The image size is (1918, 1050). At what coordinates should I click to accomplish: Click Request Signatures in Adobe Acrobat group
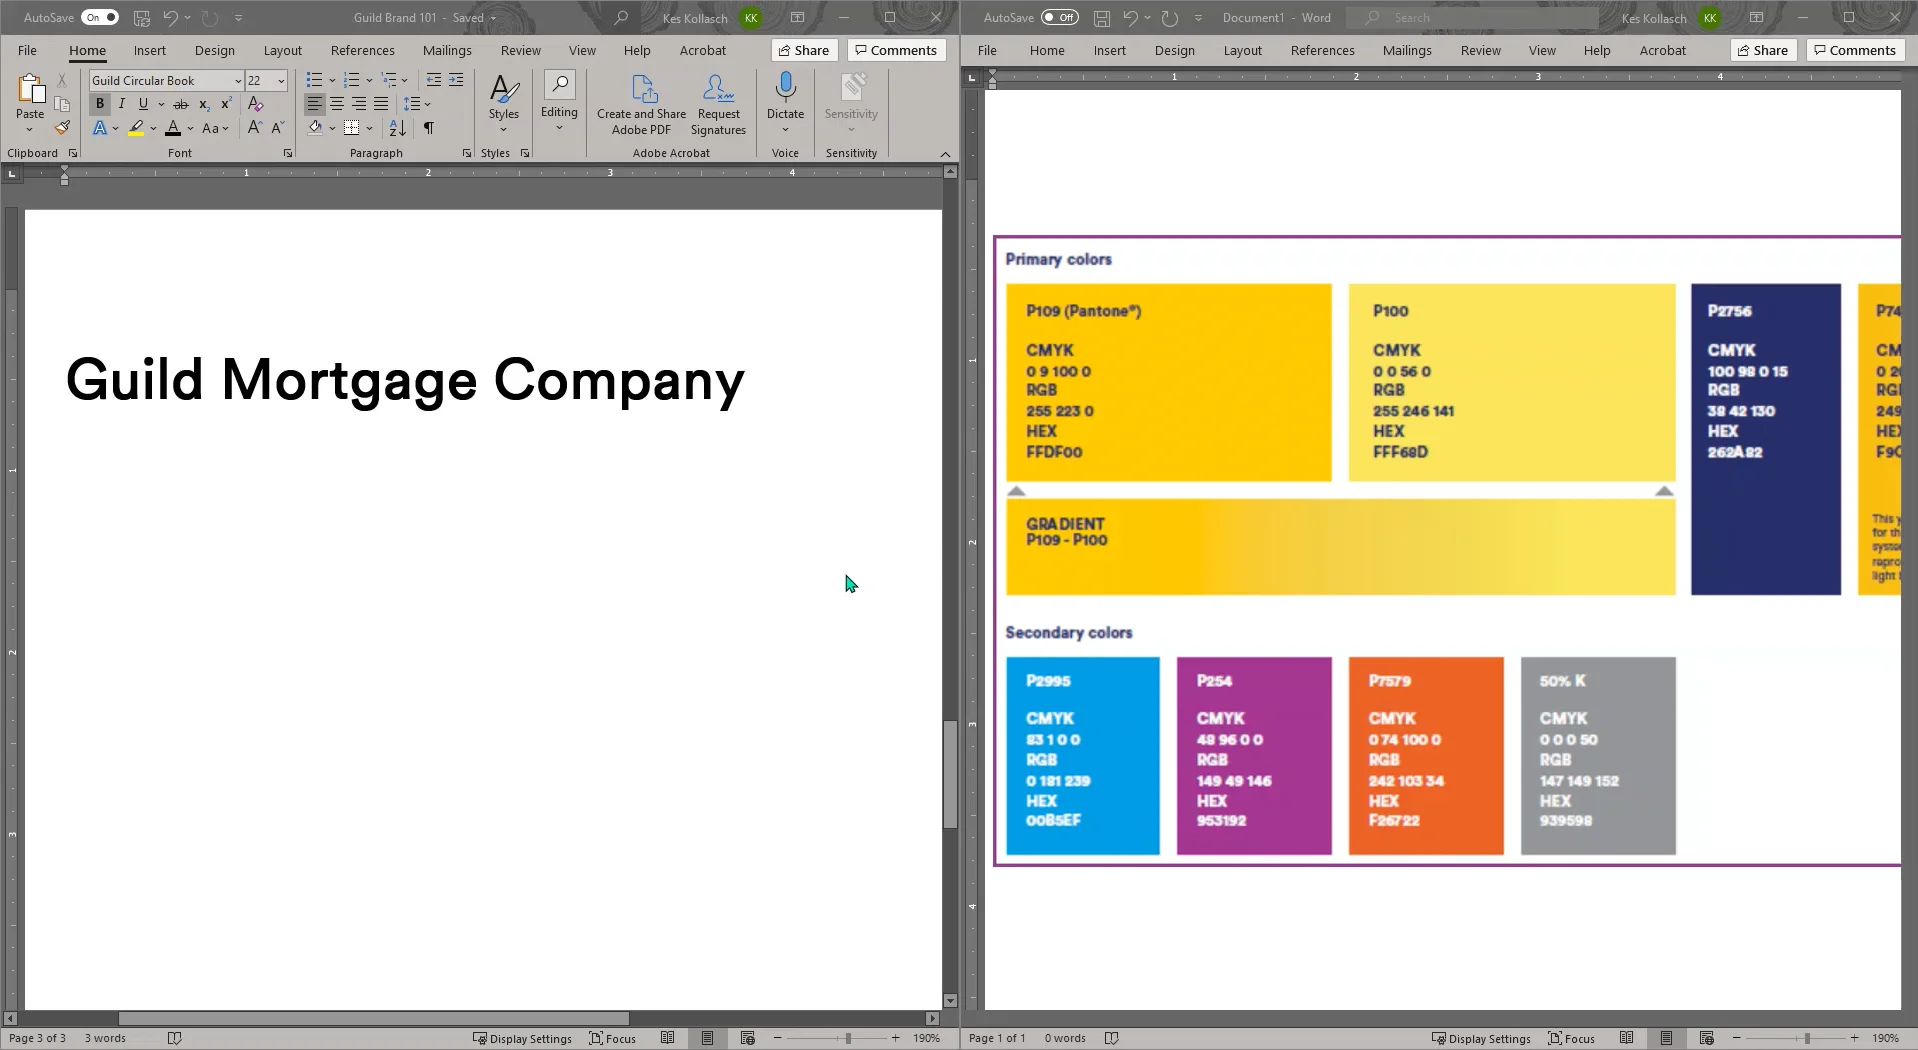click(x=718, y=104)
